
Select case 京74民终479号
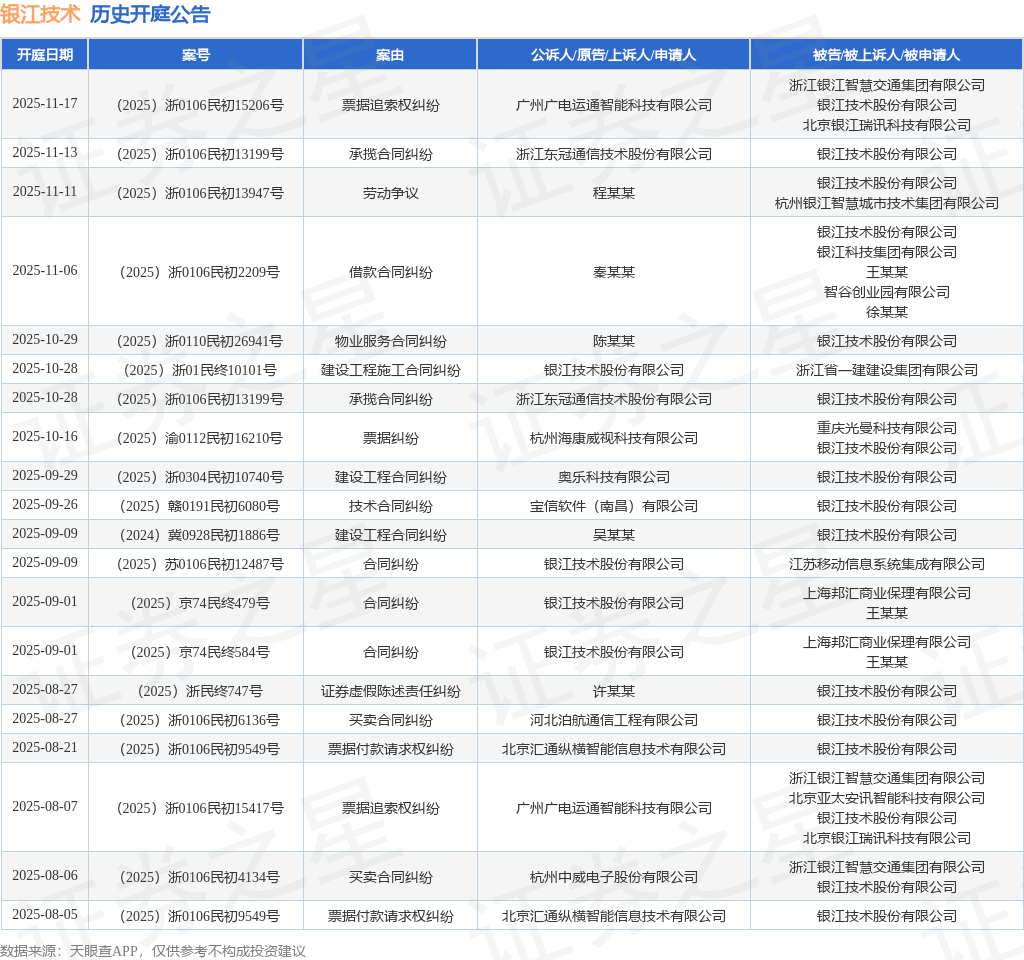(200, 603)
